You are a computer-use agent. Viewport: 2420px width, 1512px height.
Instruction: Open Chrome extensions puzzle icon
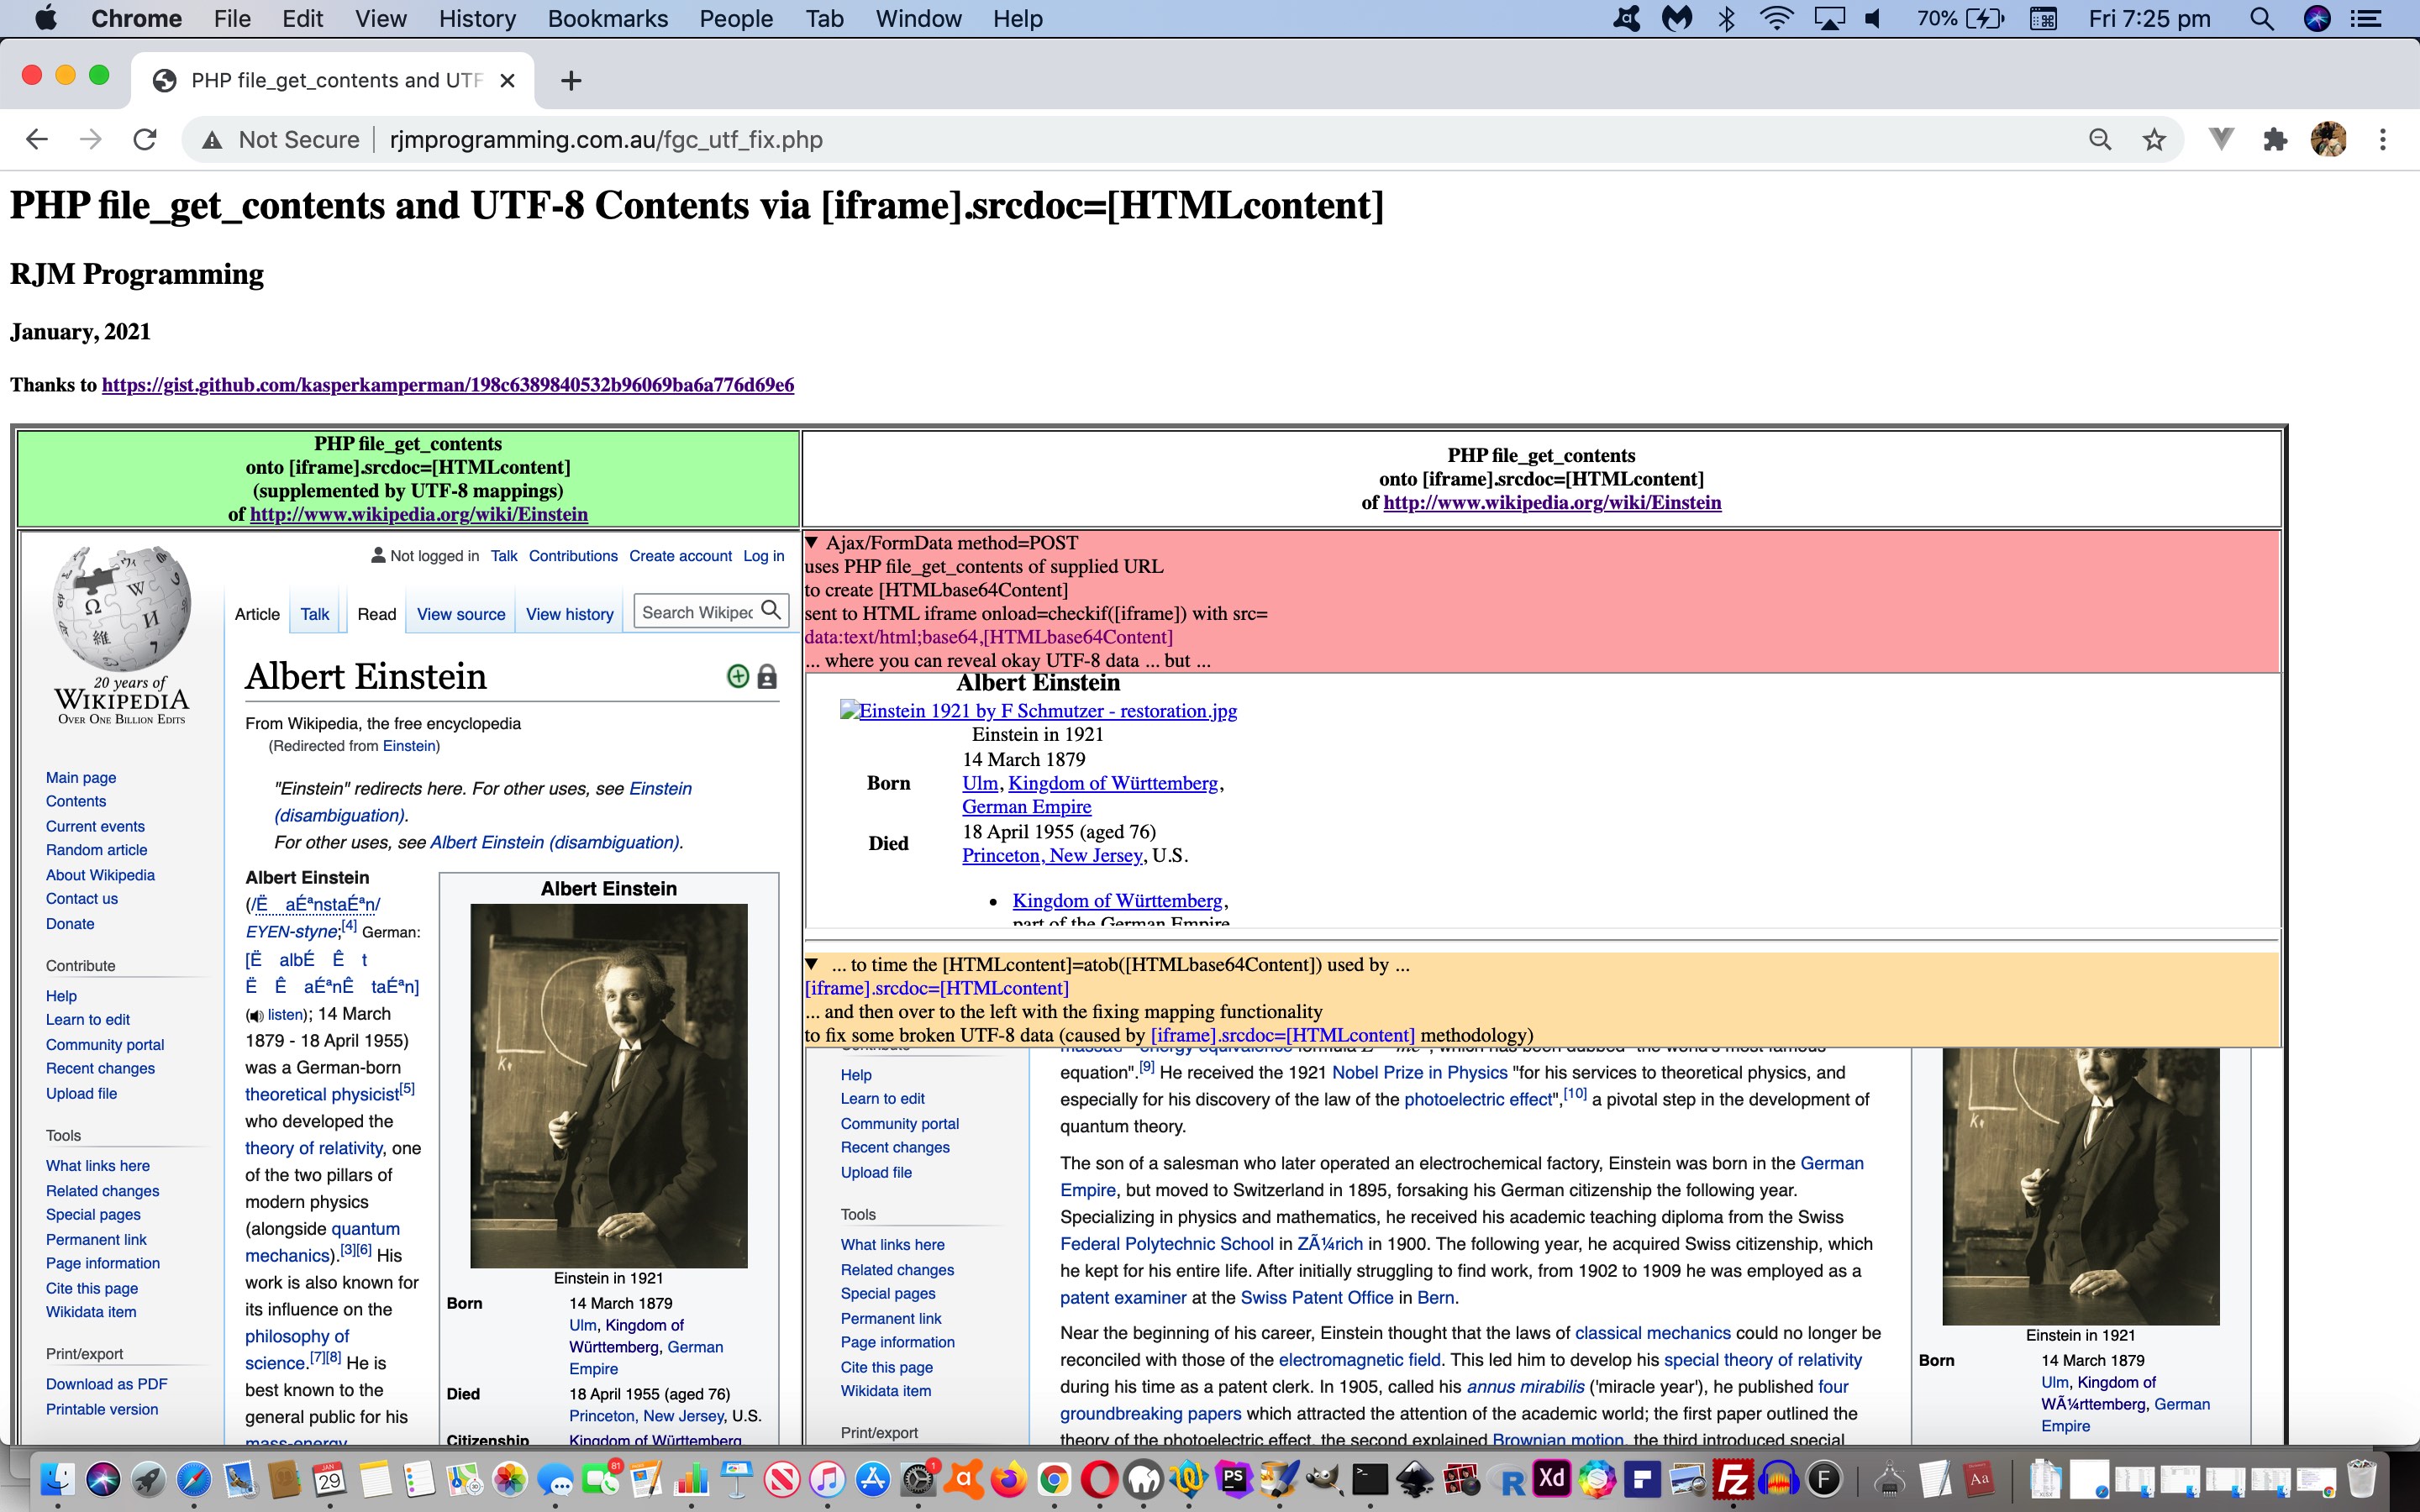[2275, 140]
